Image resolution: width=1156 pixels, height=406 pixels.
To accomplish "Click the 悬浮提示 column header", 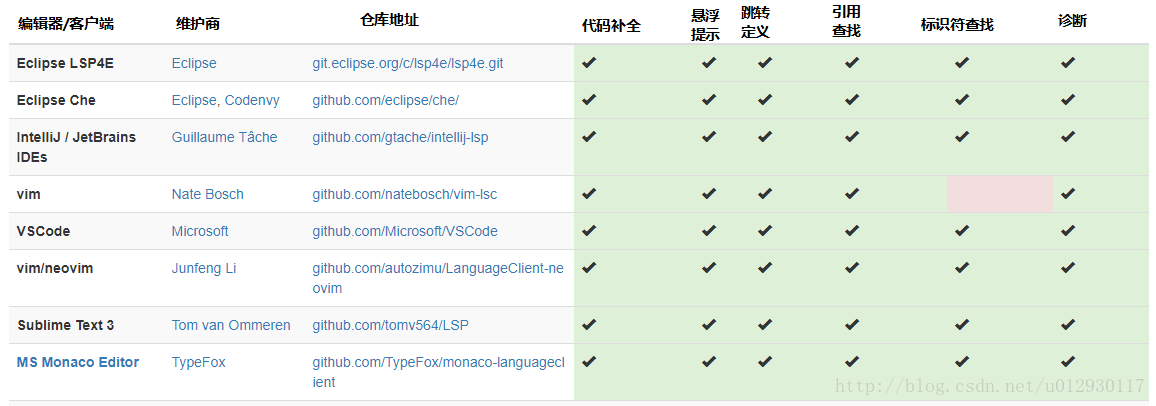I will tap(706, 24).
